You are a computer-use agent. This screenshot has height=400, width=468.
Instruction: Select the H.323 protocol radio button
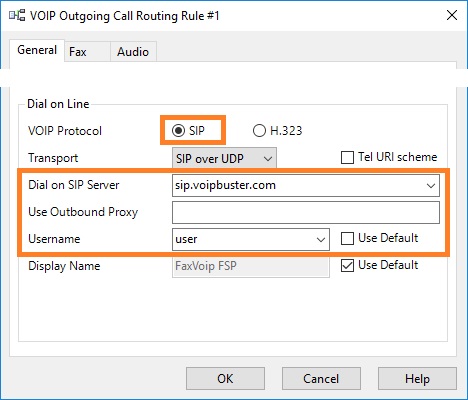259,130
